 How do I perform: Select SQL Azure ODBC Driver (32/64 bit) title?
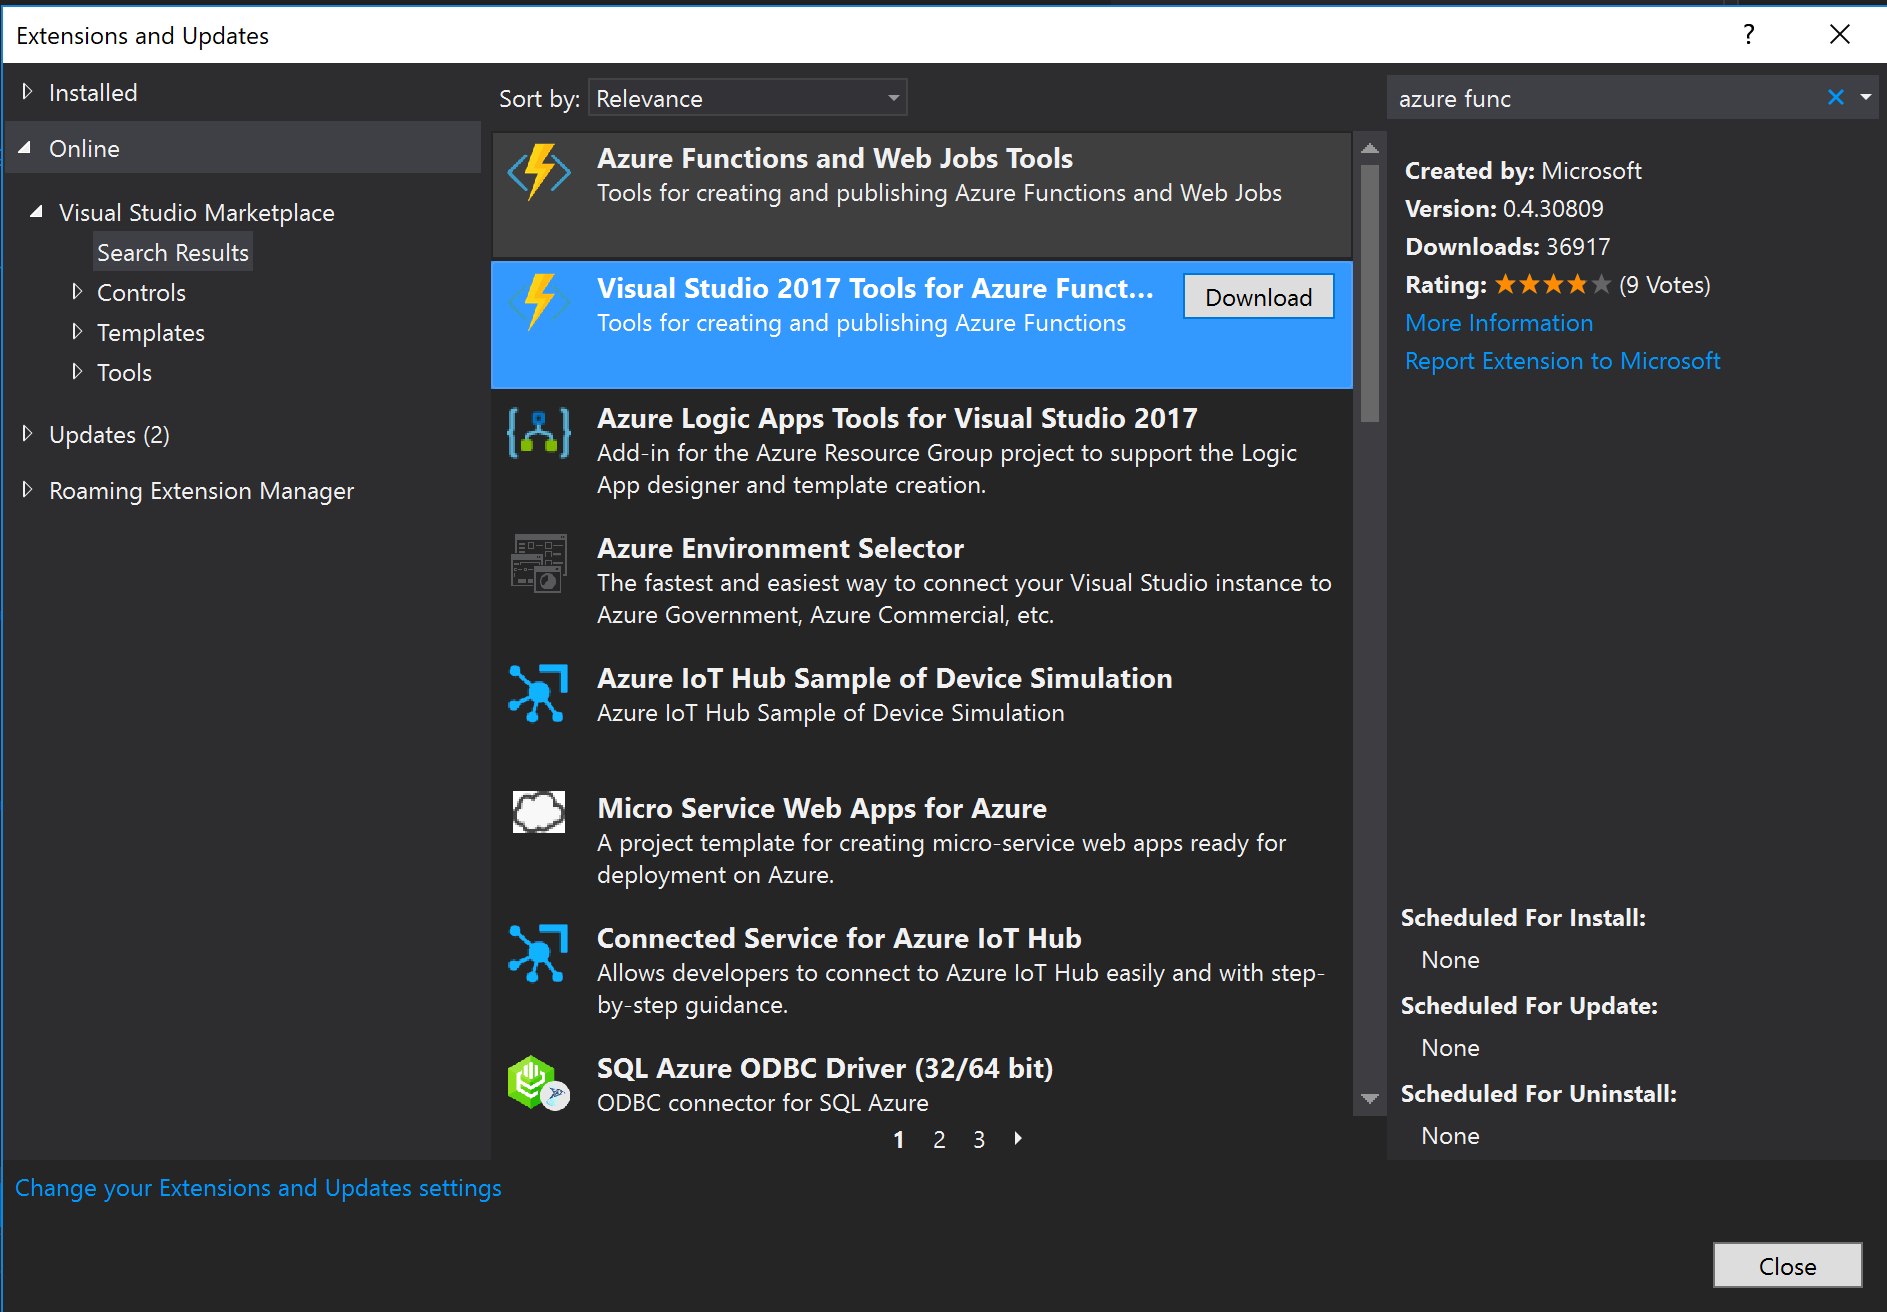[825, 1068]
